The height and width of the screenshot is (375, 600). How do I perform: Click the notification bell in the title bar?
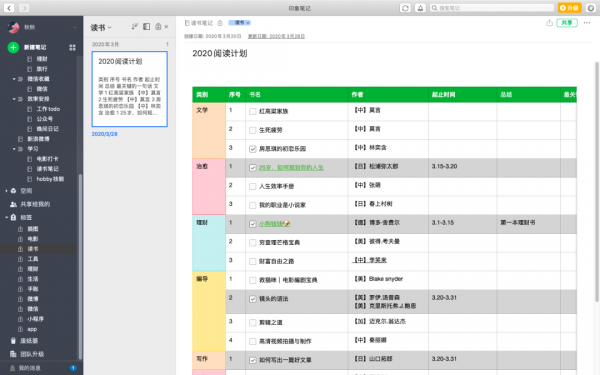420,8
